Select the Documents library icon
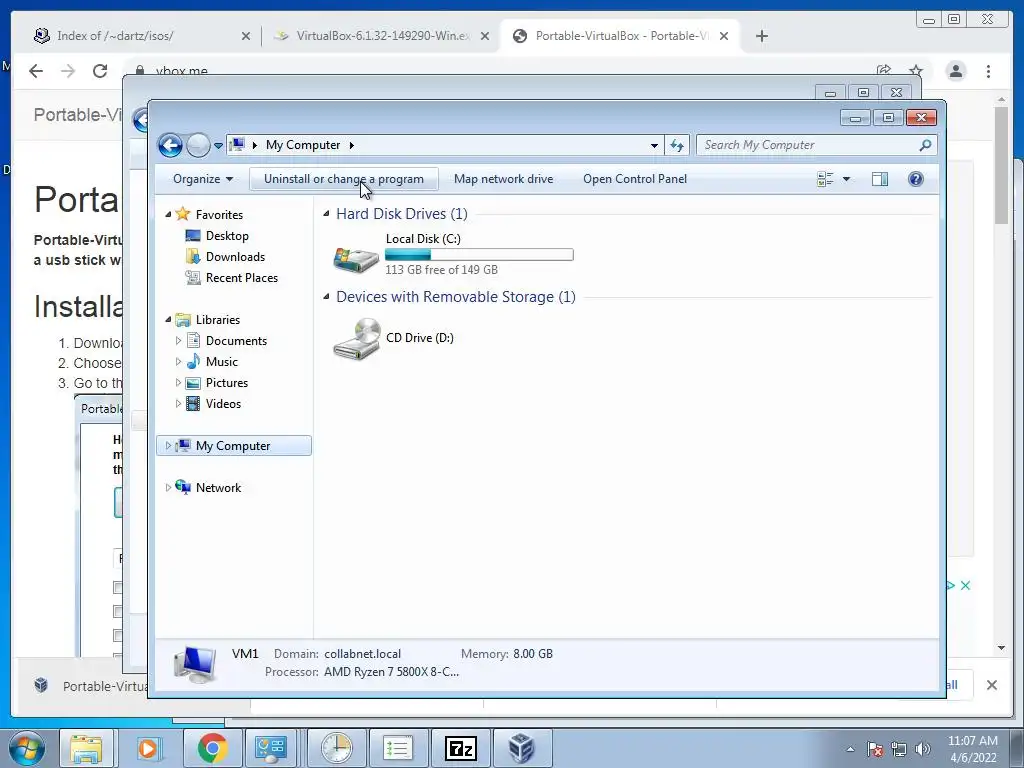 tap(193, 340)
